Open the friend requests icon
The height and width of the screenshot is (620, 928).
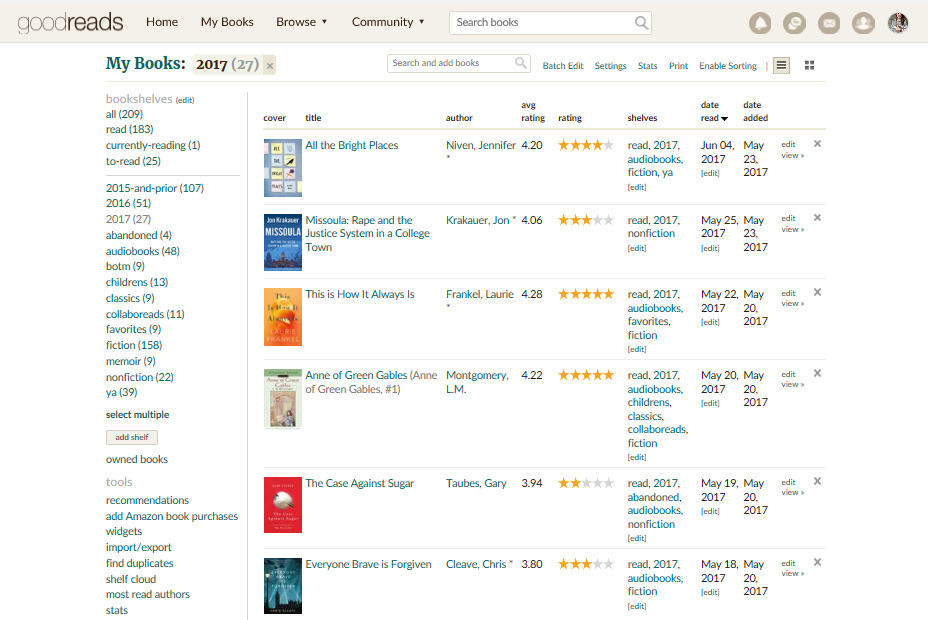863,23
